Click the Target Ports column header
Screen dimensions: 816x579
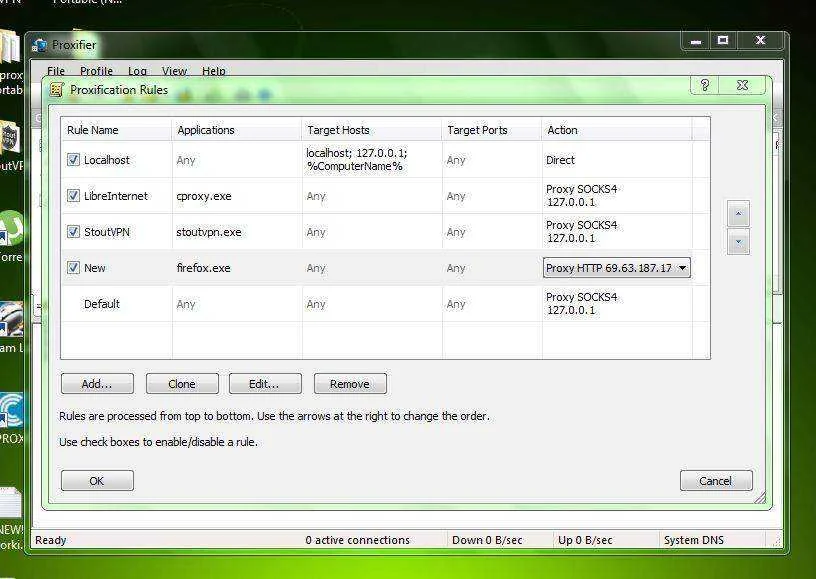[492, 130]
